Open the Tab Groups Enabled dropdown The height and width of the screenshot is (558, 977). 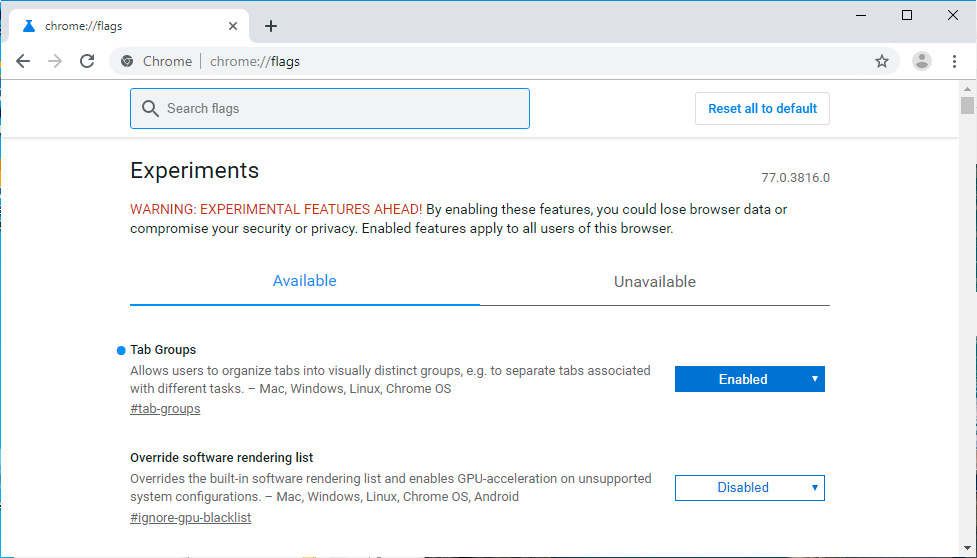[749, 379]
